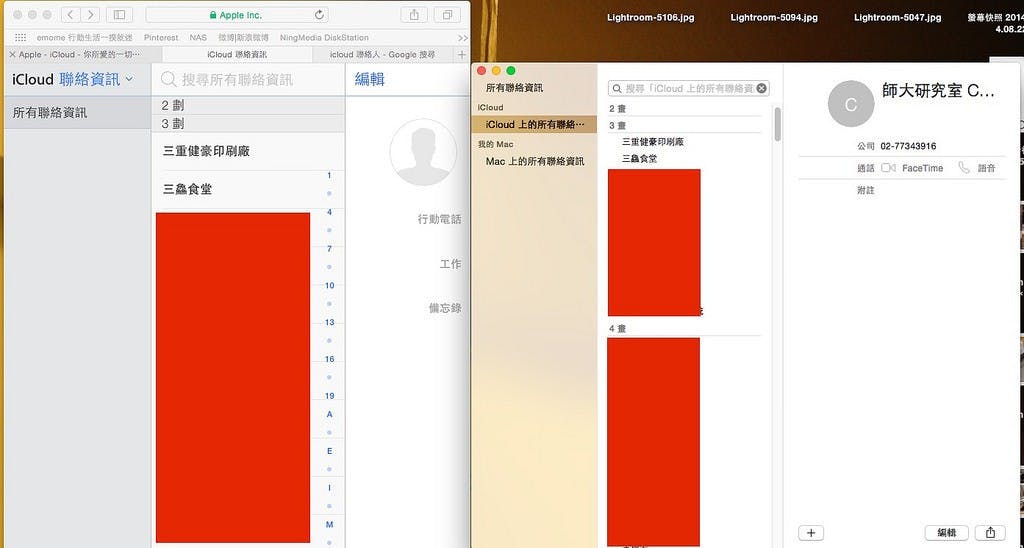Switch to the iCloud 聯絡資訊 tab

click(x=237, y=55)
